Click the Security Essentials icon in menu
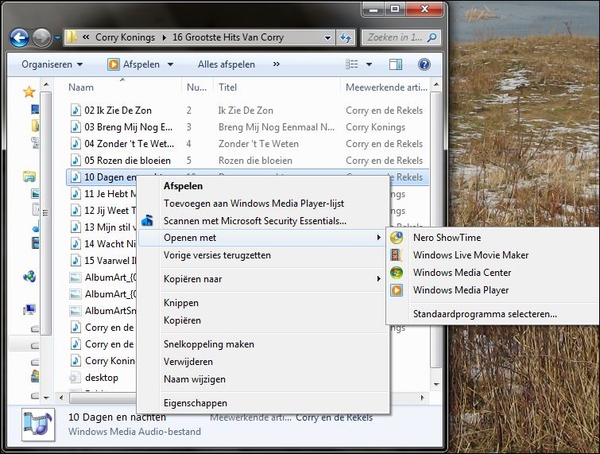The image size is (600, 454). [147, 221]
